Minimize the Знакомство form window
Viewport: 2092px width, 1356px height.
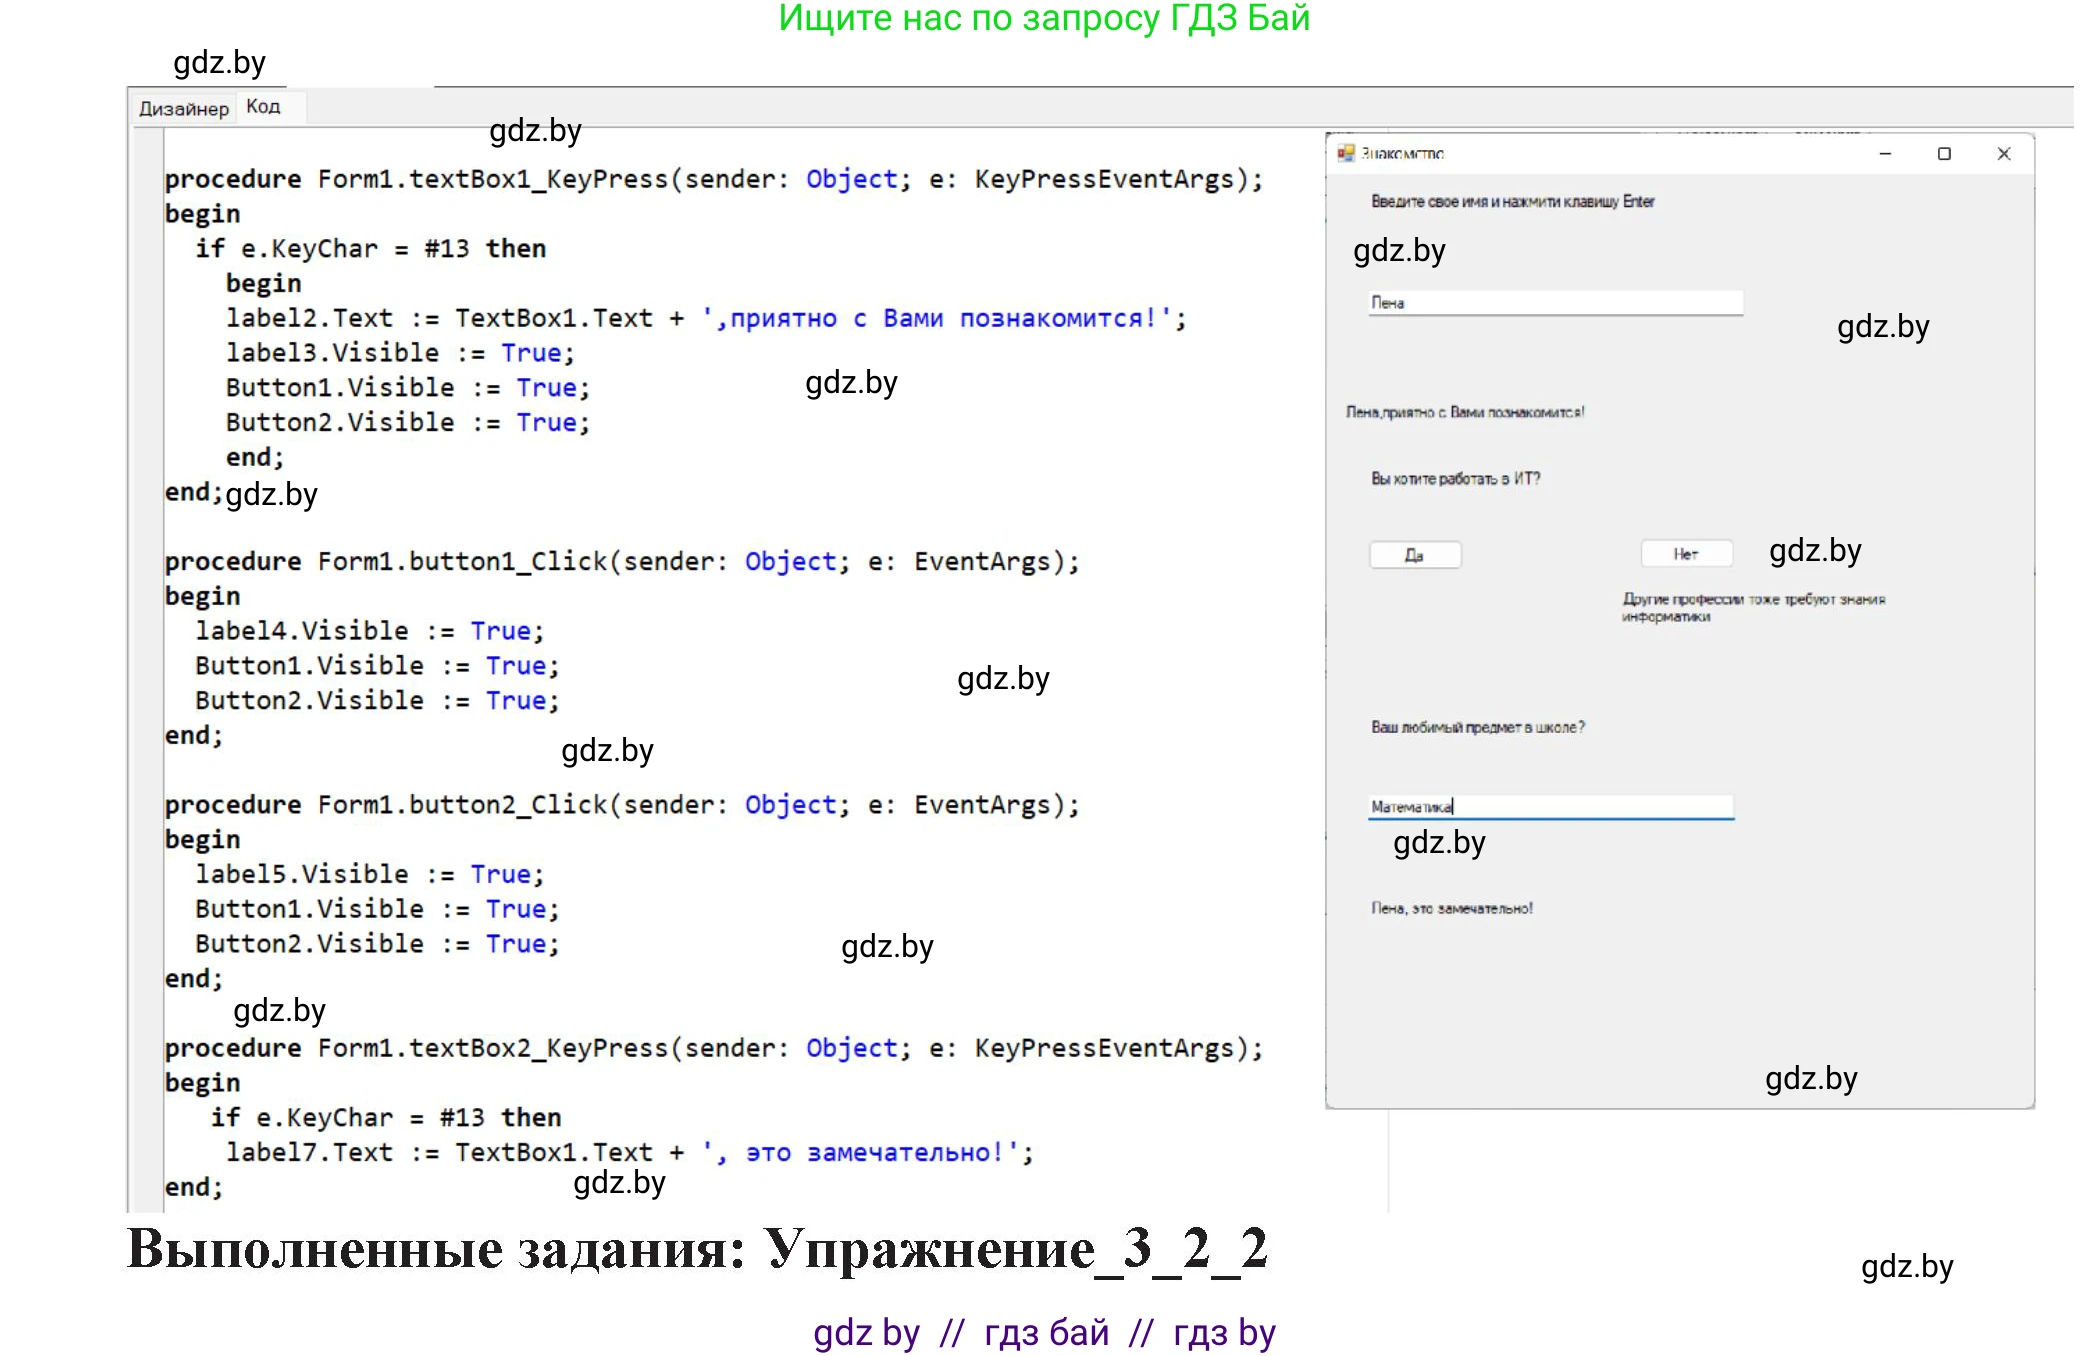[x=1884, y=153]
